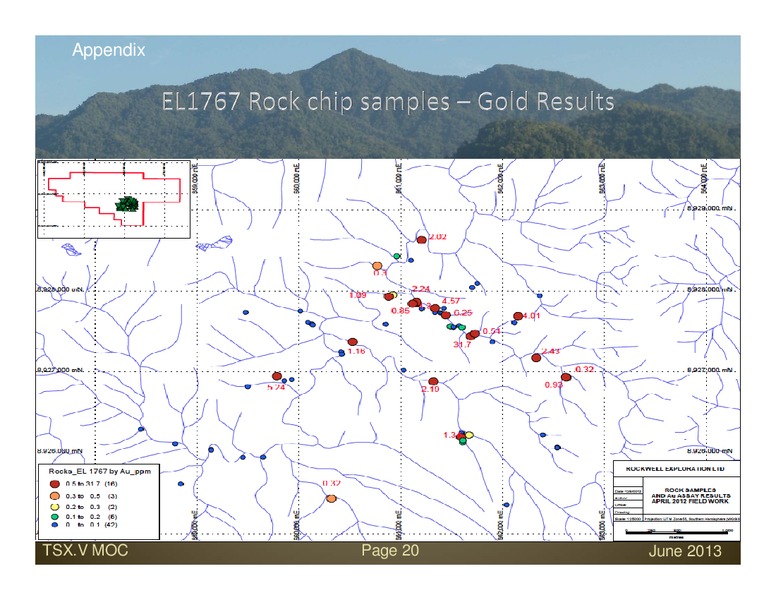Open the inset tenement location map thumbnail

pos(114,199)
